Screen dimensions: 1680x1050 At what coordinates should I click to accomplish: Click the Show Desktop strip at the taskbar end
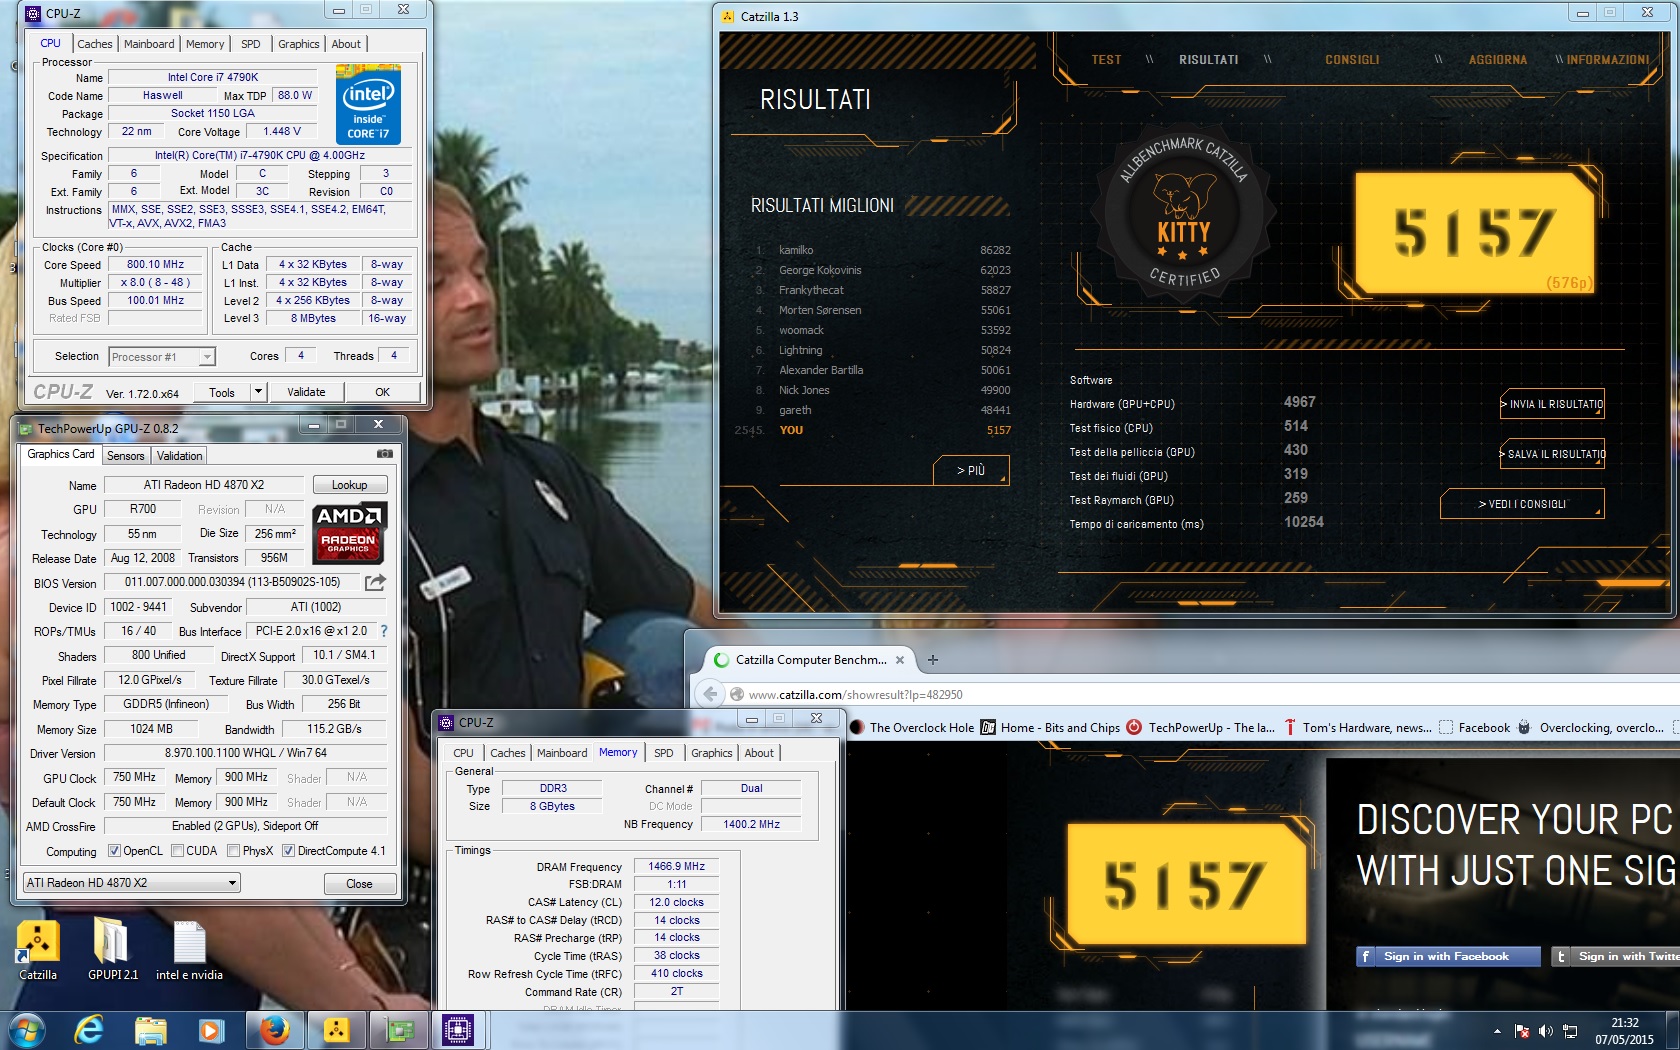click(x=1673, y=1030)
